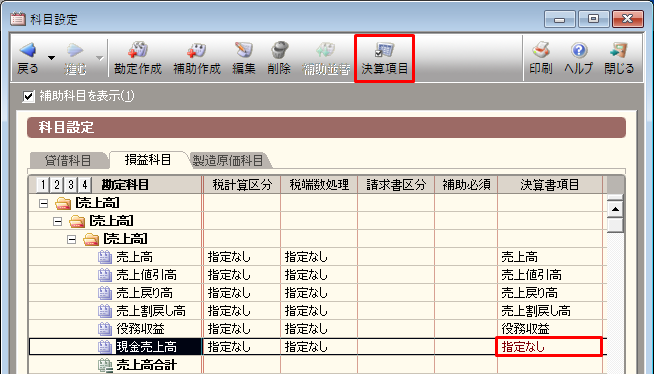Switch to the 貸借科目 tab
This screenshot has width=654, height=374.
point(68,161)
